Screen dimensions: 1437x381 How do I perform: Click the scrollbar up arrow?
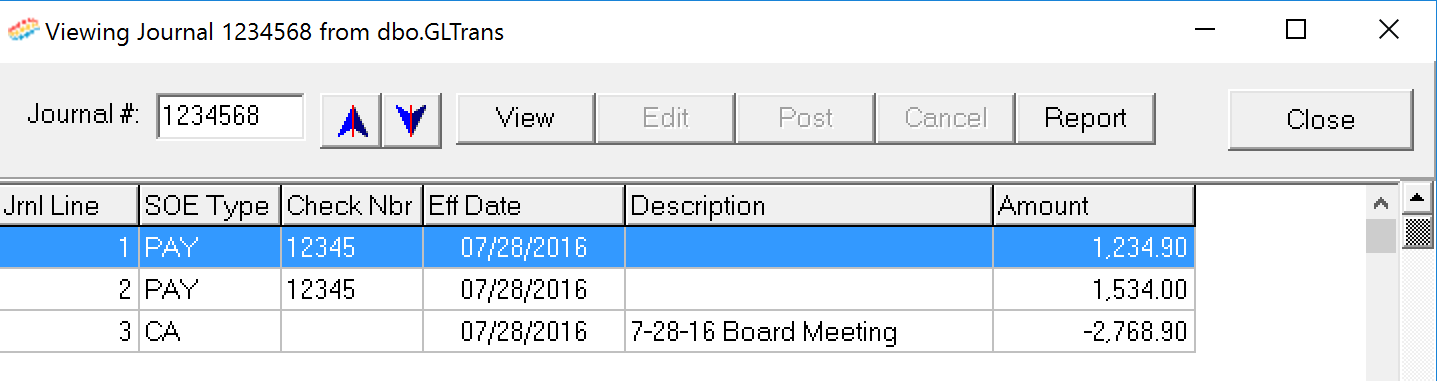[1416, 198]
